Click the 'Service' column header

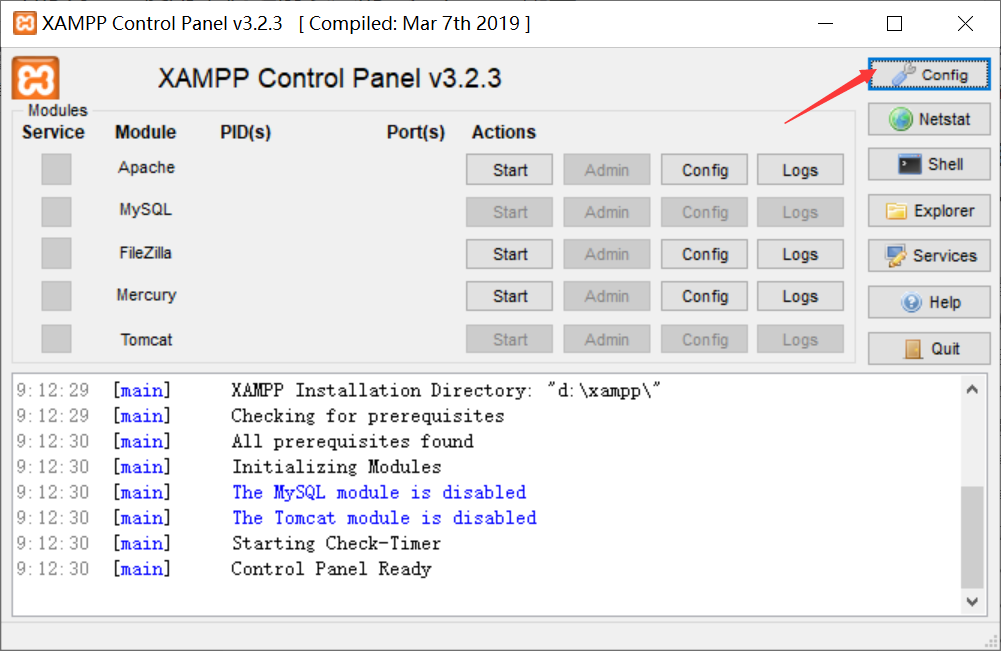pyautogui.click(x=53, y=132)
